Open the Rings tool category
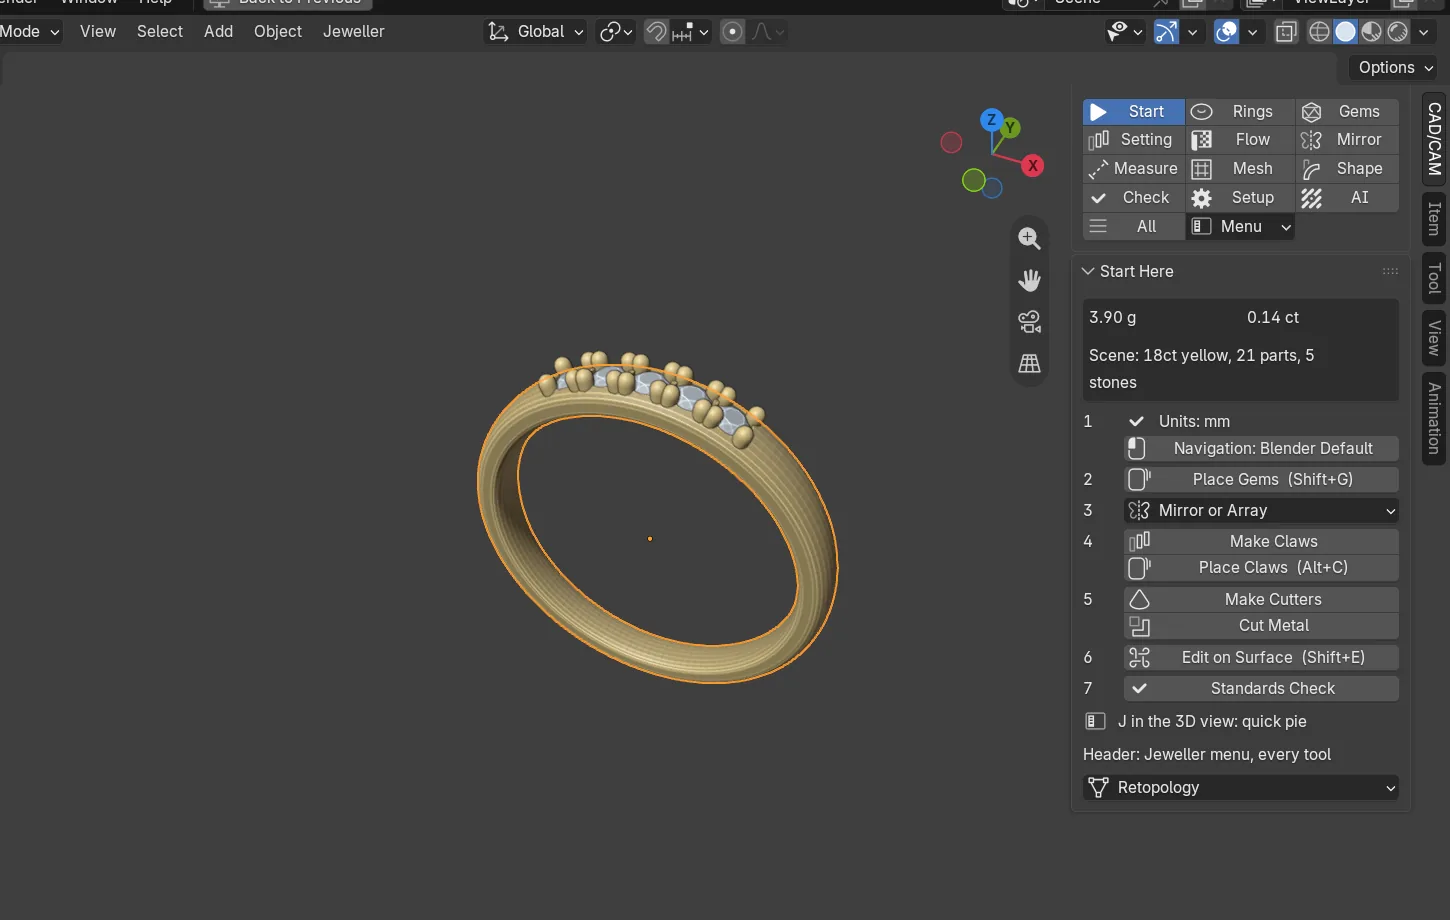1450x920 pixels. pyautogui.click(x=1240, y=111)
